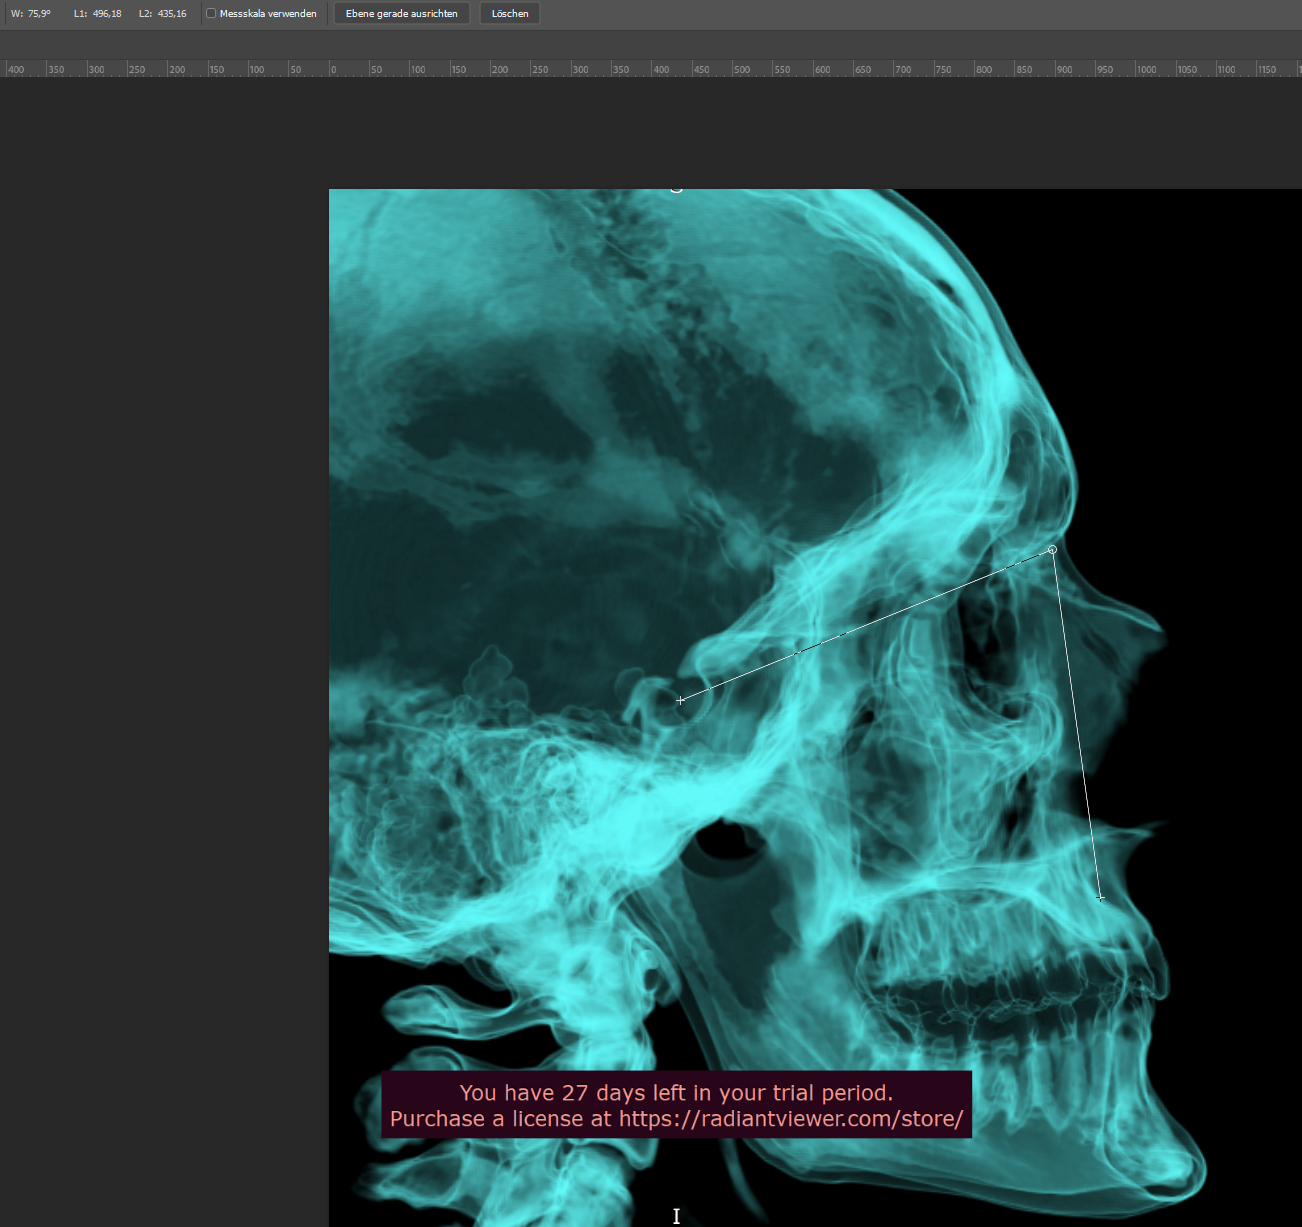
Task: Select the lower endpoint of the measurement line
Action: tap(1101, 898)
